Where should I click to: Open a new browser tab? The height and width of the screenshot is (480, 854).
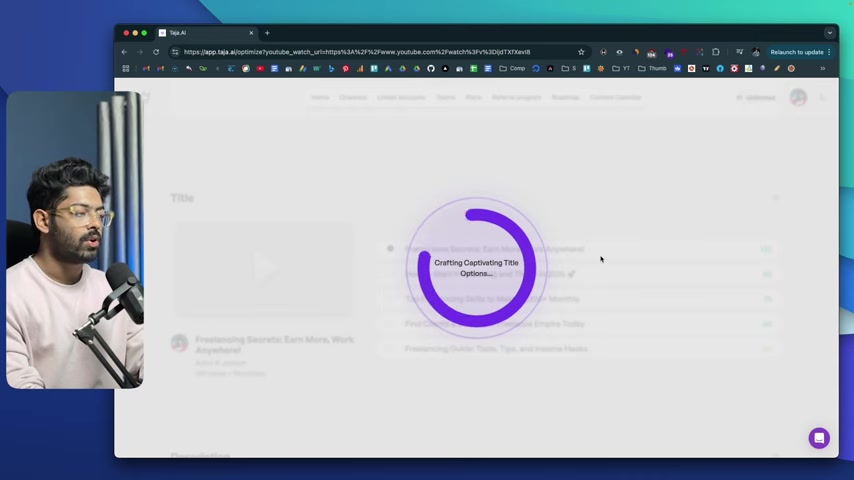pos(267,33)
